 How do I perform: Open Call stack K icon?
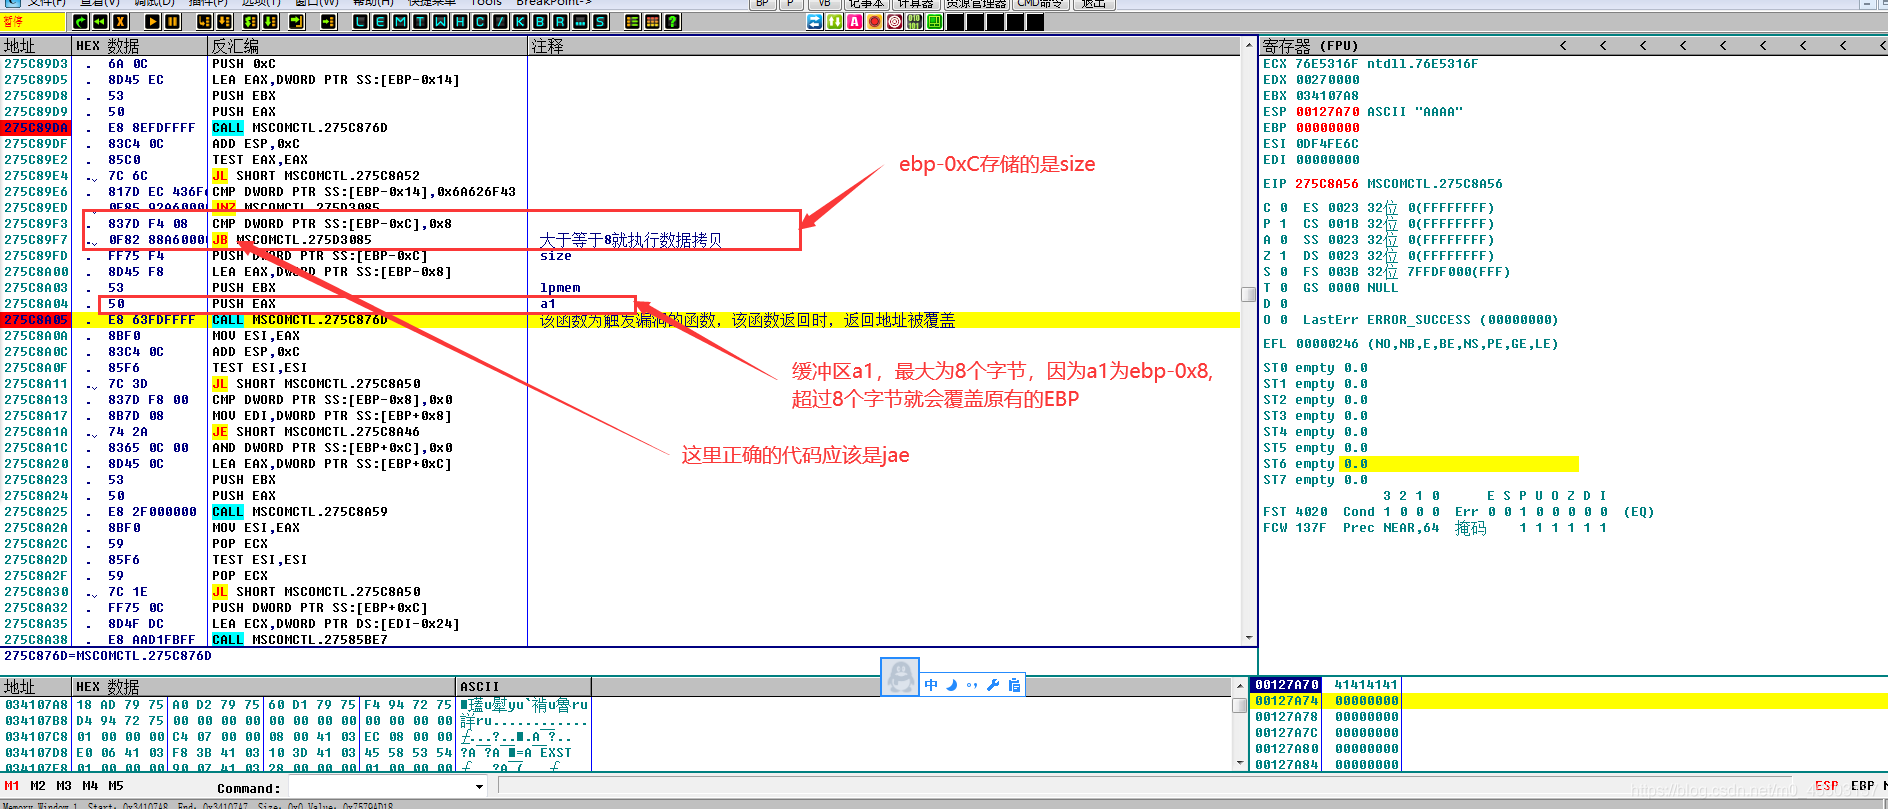click(x=520, y=22)
